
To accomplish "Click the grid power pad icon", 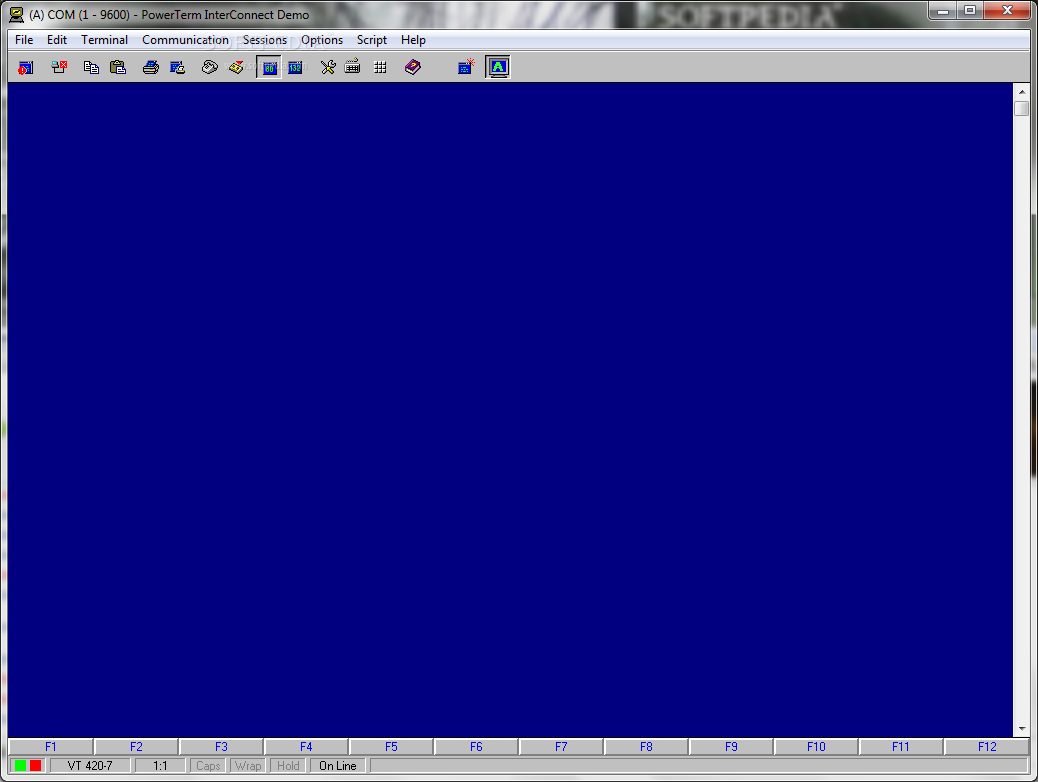I will pyautogui.click(x=380, y=67).
